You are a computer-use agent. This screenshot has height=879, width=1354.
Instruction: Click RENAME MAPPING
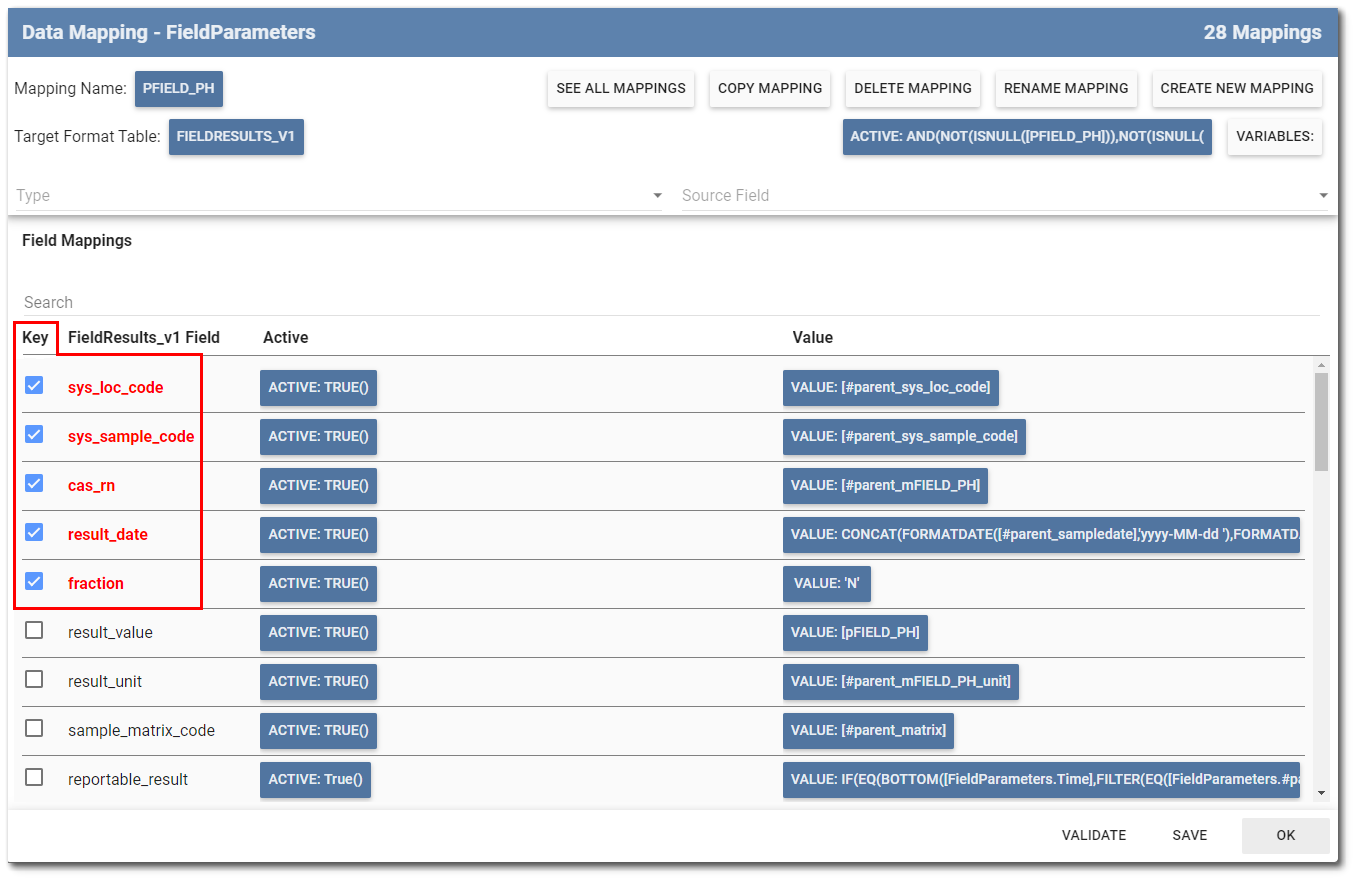(1066, 88)
